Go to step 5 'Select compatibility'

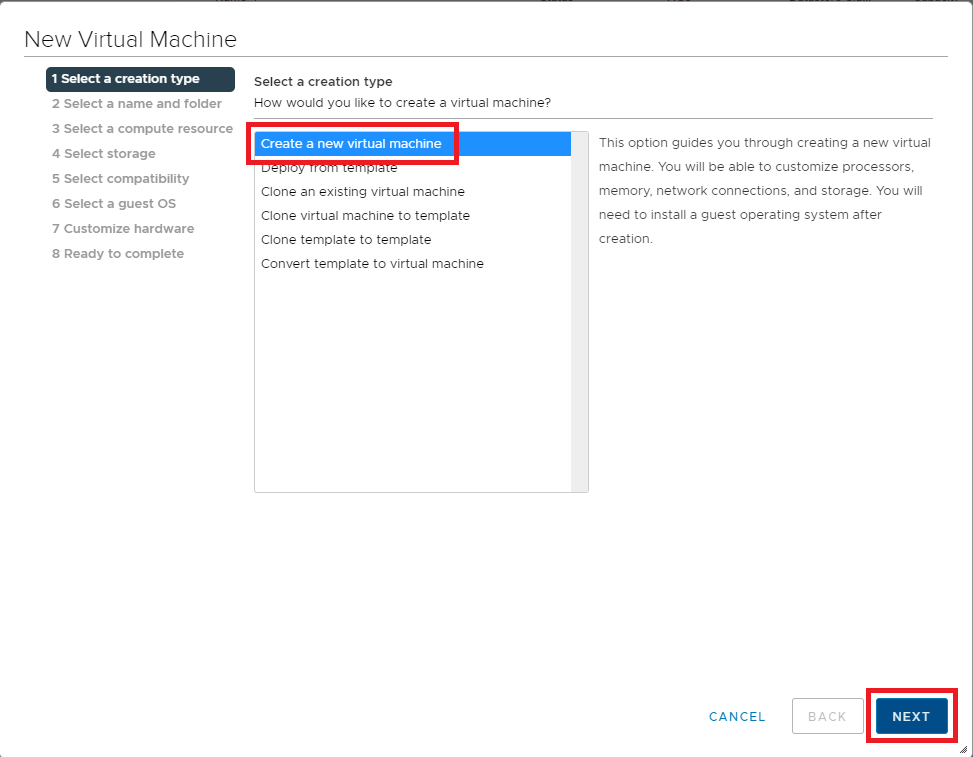pyautogui.click(x=121, y=179)
